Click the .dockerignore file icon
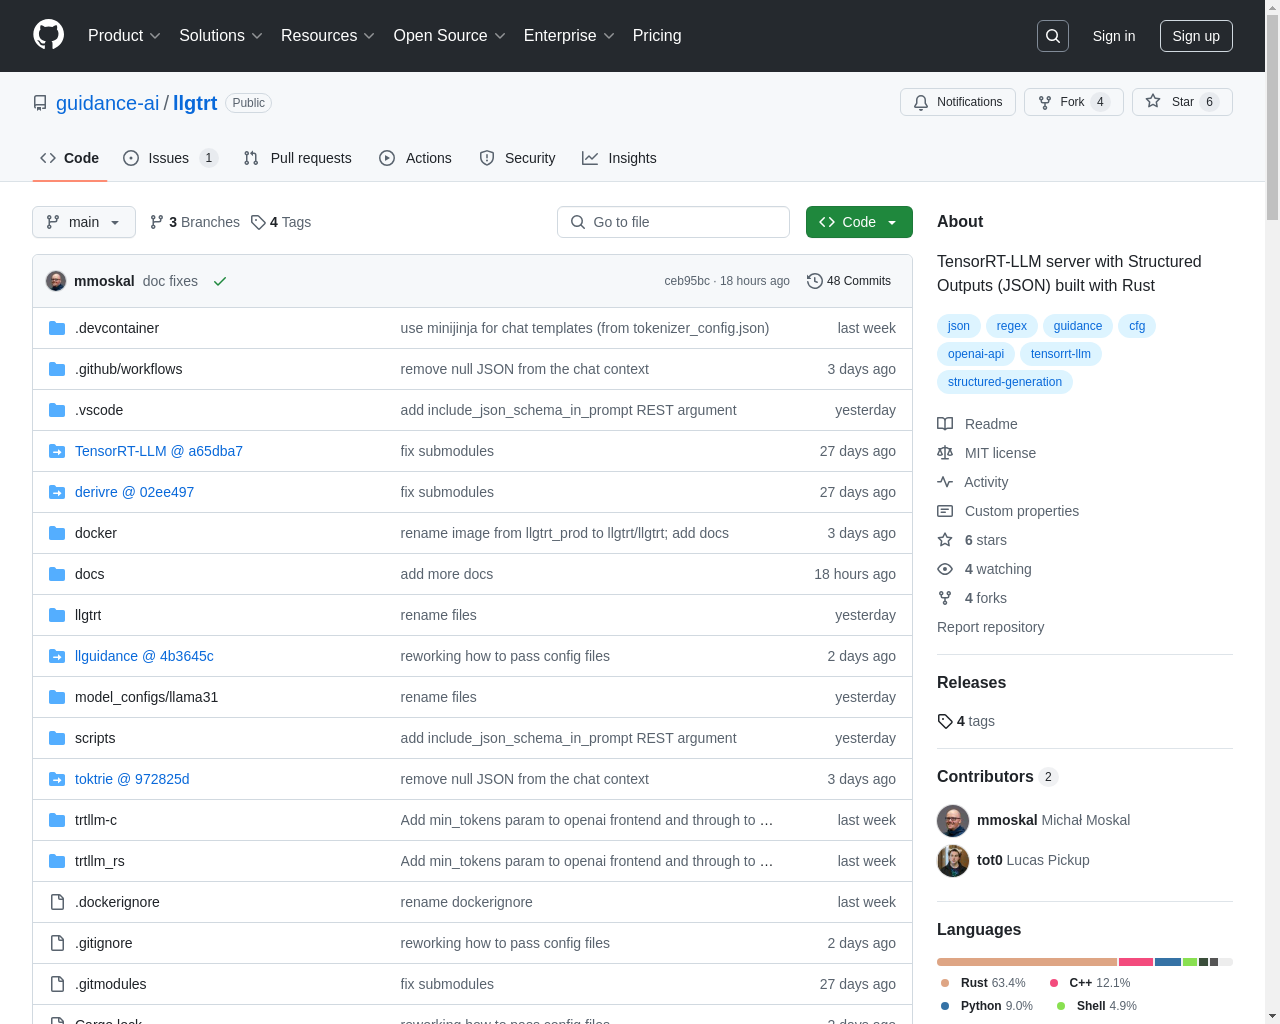Viewport: 1280px width, 1024px height. pyautogui.click(x=57, y=902)
